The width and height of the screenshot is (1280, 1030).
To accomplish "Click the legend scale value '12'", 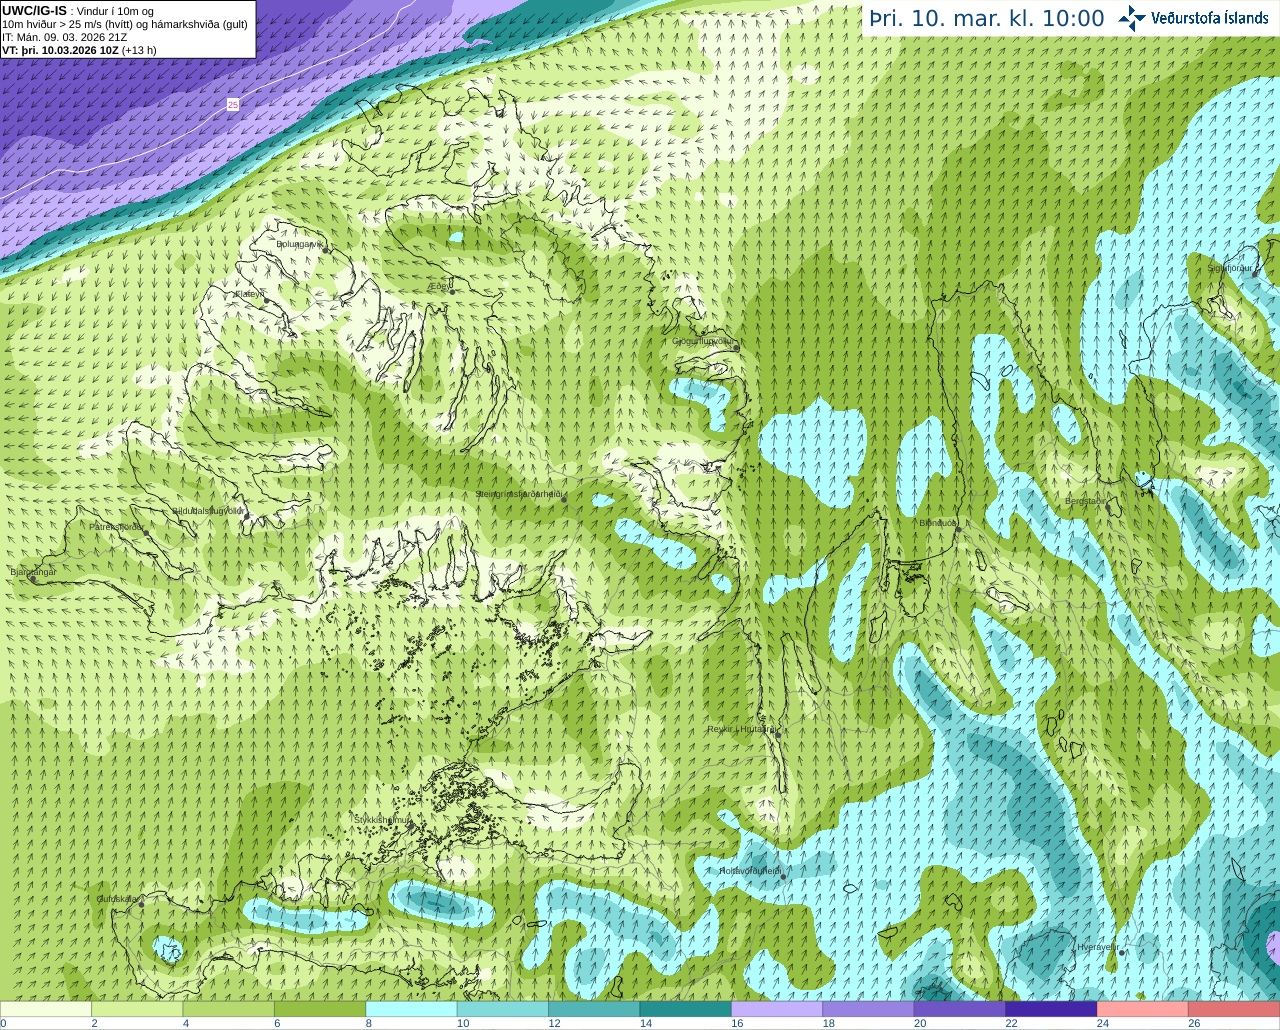I will (x=554, y=1023).
